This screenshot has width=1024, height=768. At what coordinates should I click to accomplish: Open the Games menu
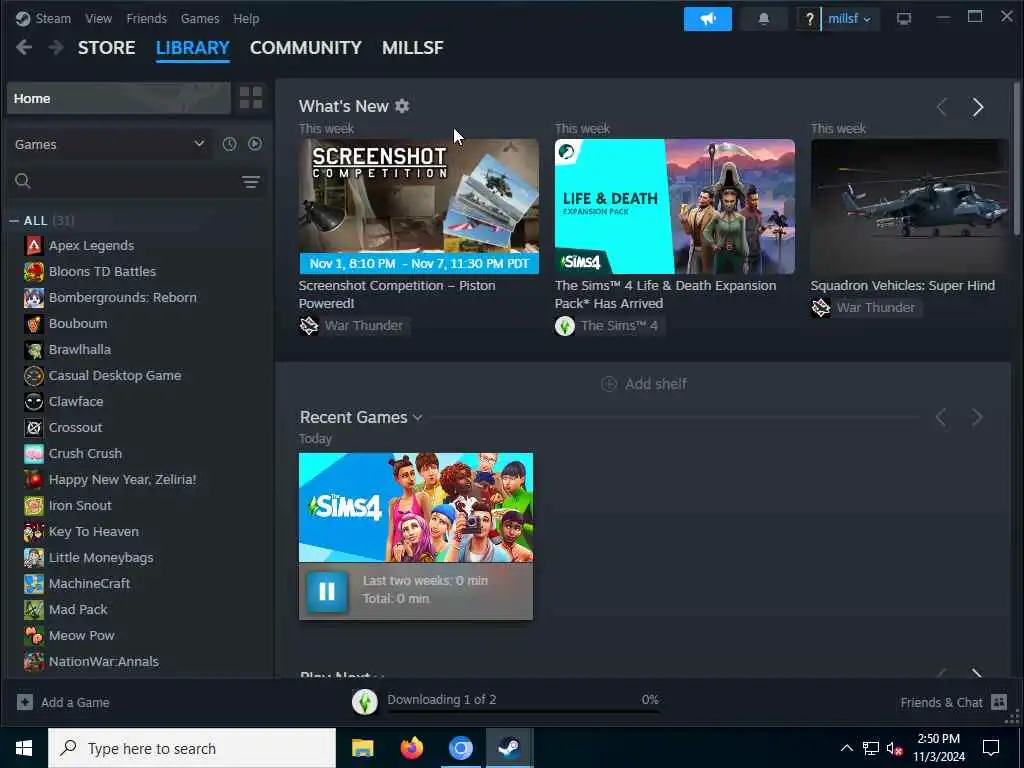(200, 18)
